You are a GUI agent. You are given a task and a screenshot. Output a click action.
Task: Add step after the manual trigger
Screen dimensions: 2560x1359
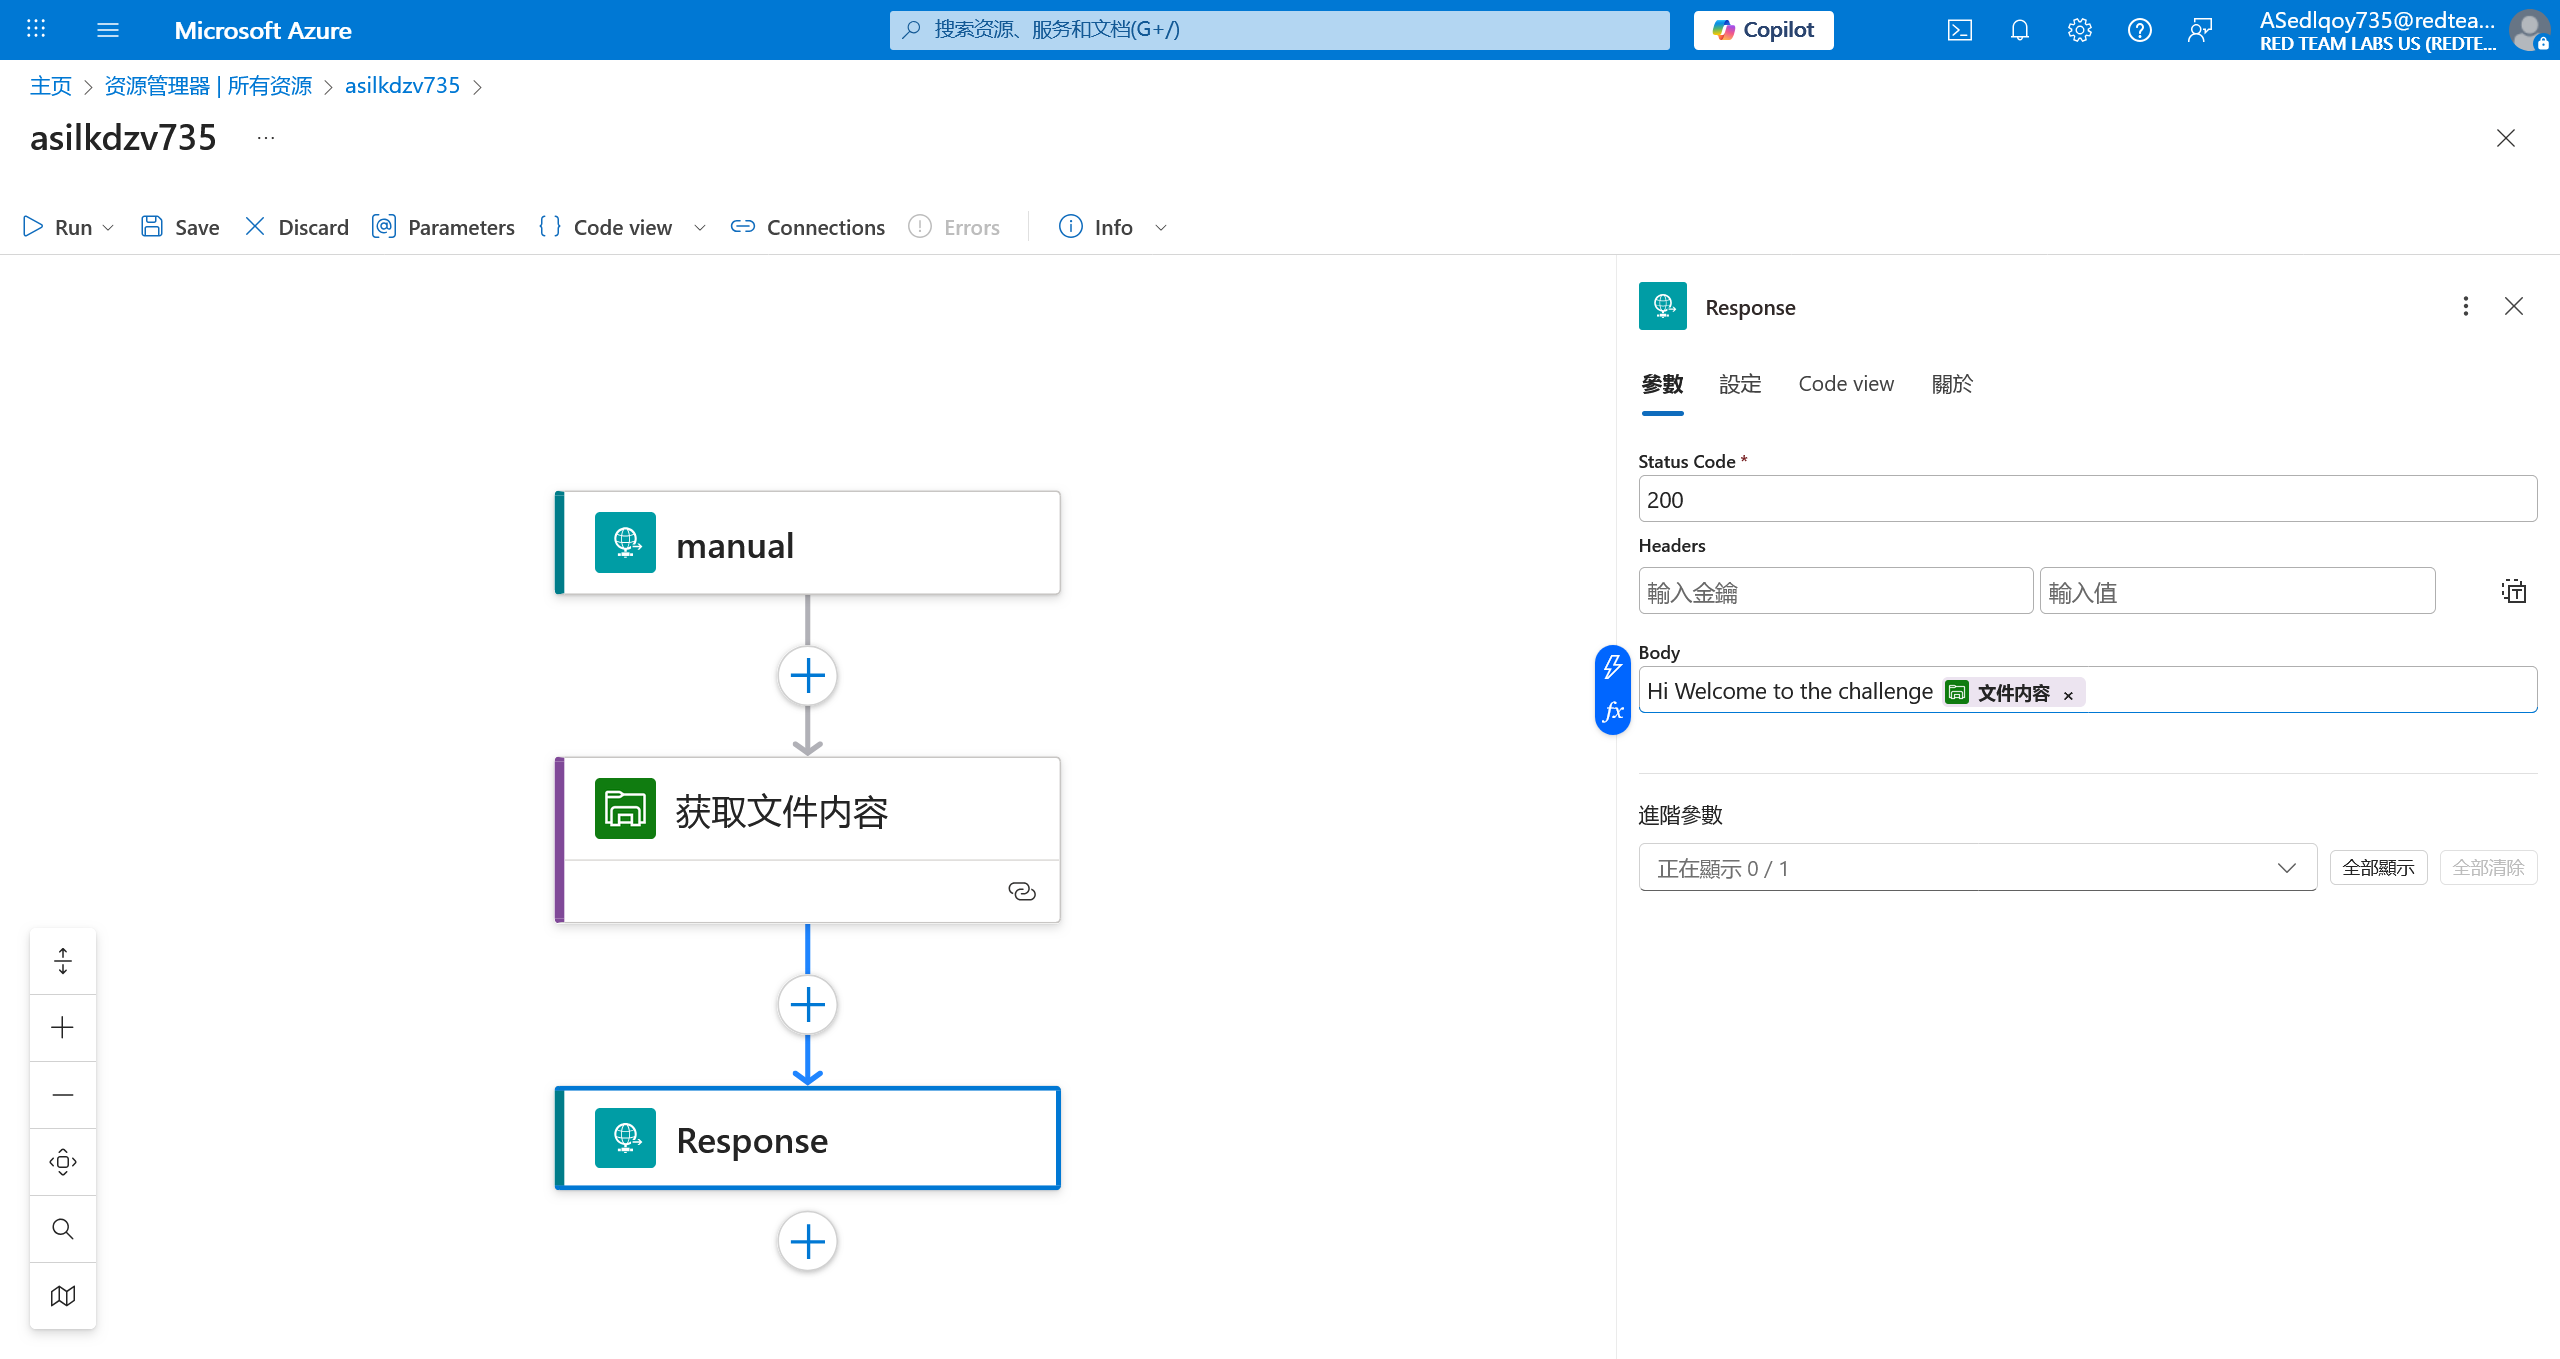click(x=807, y=676)
